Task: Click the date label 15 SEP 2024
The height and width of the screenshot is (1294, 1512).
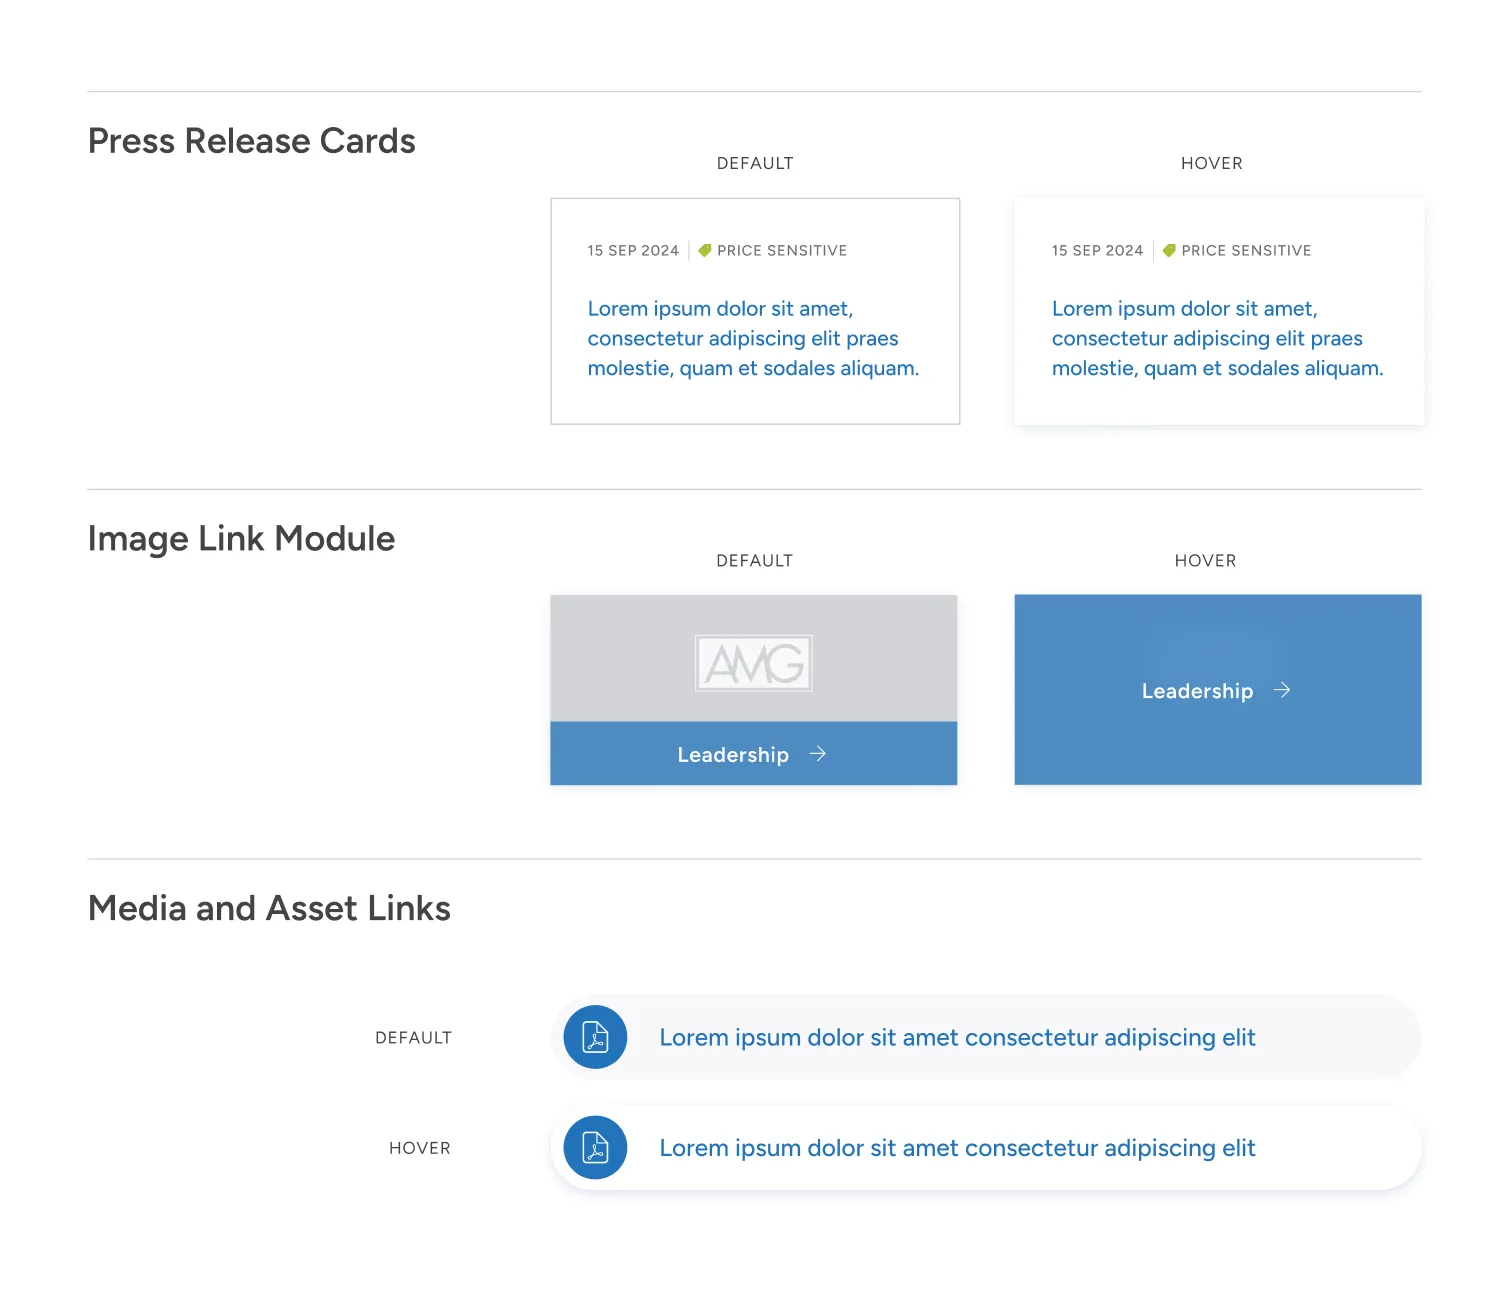Action: click(x=632, y=250)
